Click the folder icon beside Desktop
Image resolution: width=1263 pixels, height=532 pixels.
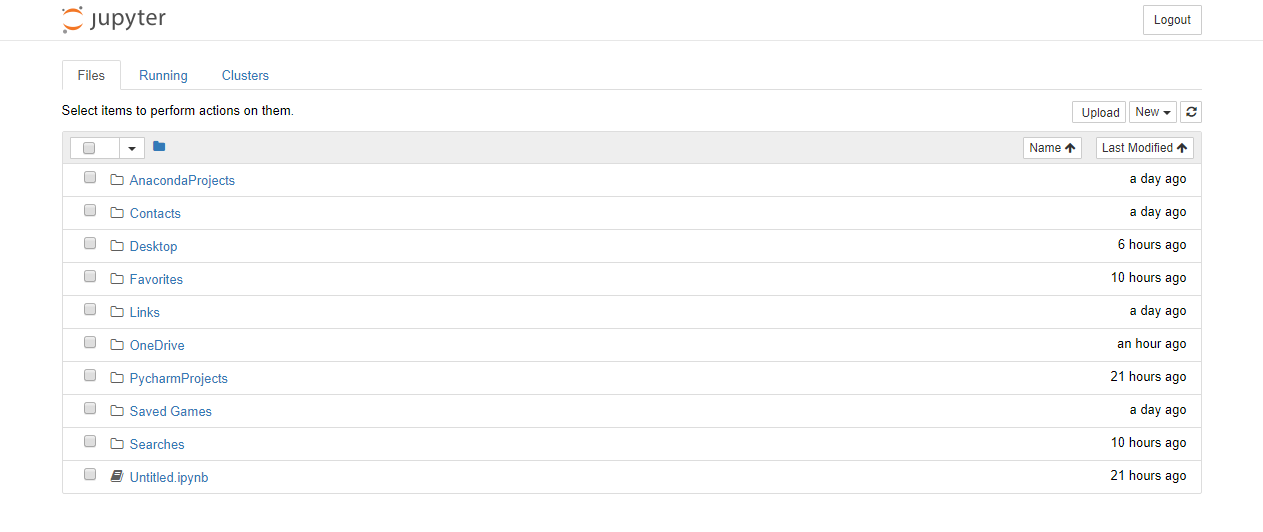[x=117, y=246]
